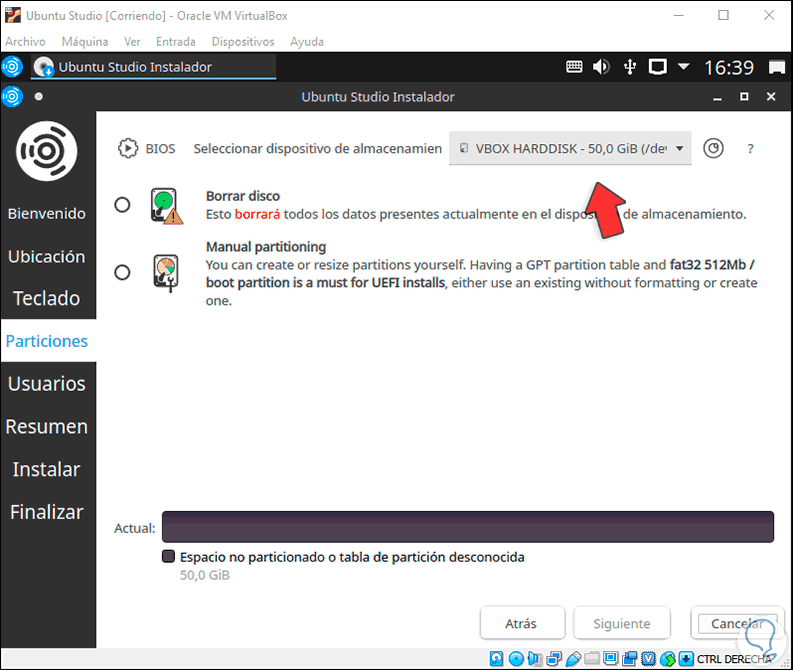Click the display status icon in VirtualBox bar

click(x=611, y=658)
